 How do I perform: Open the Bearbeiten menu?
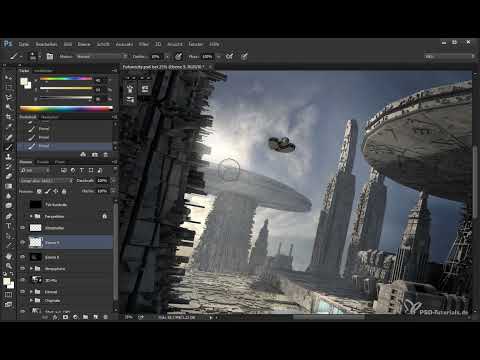point(46,44)
